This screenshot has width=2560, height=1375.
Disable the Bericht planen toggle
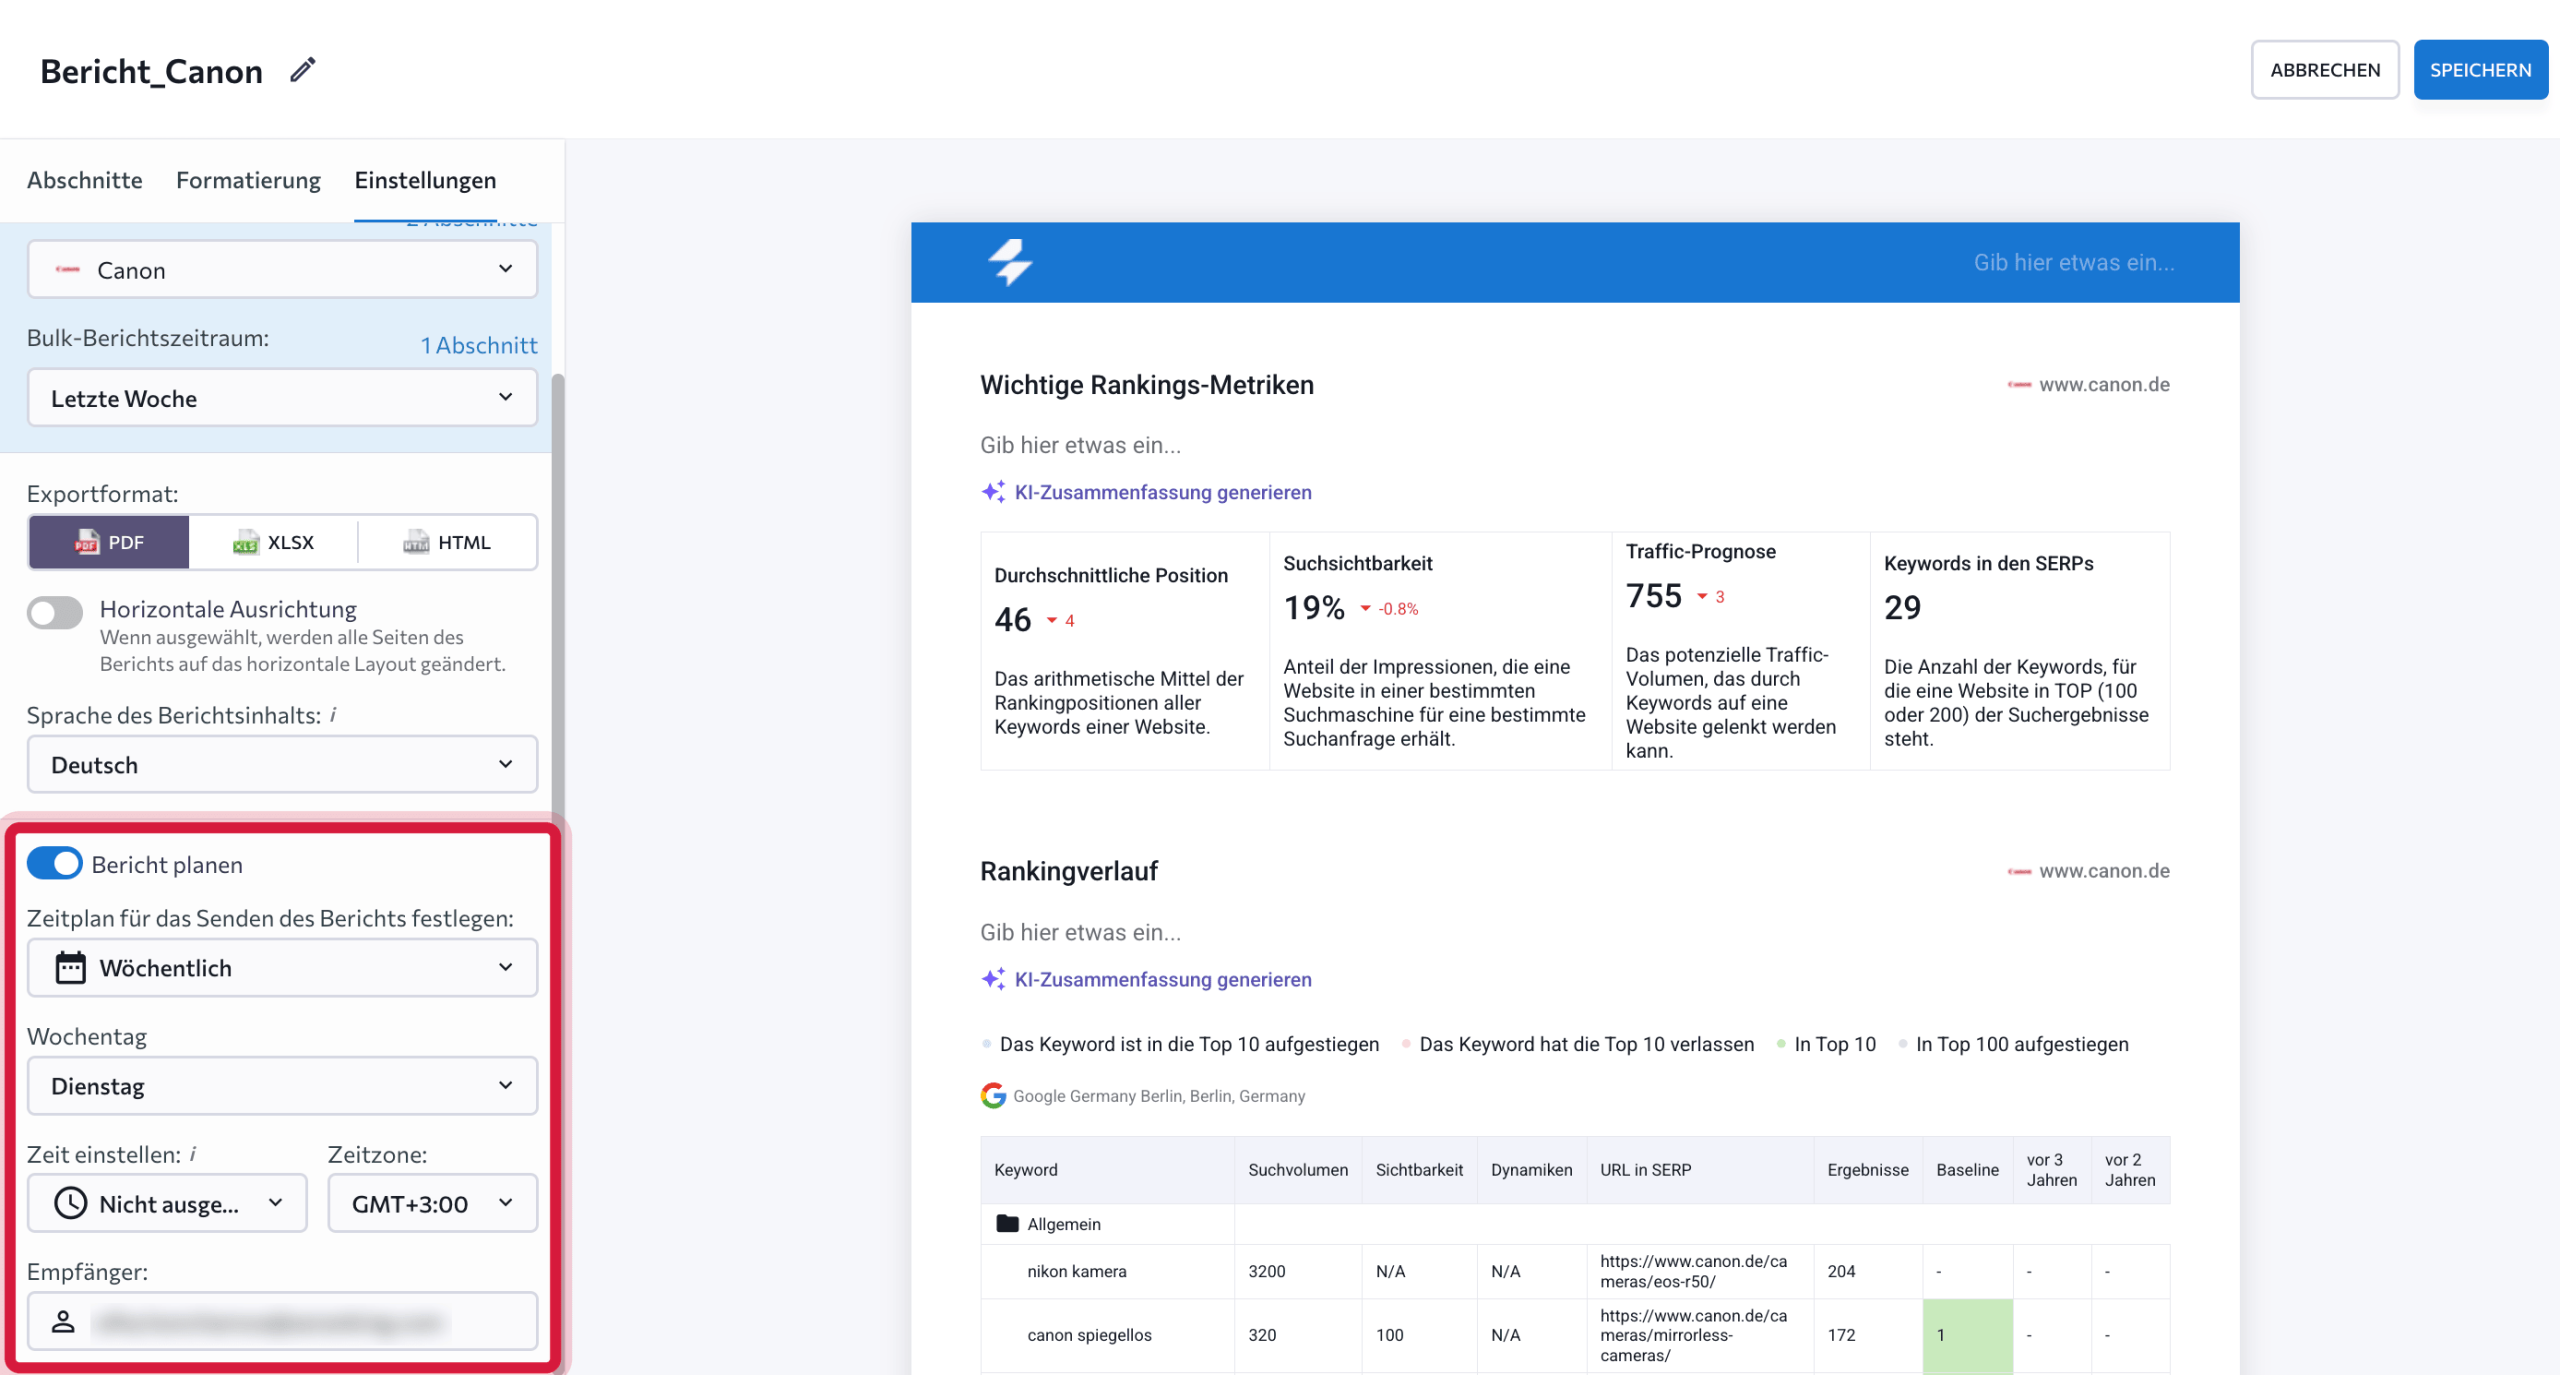pyautogui.click(x=55, y=863)
